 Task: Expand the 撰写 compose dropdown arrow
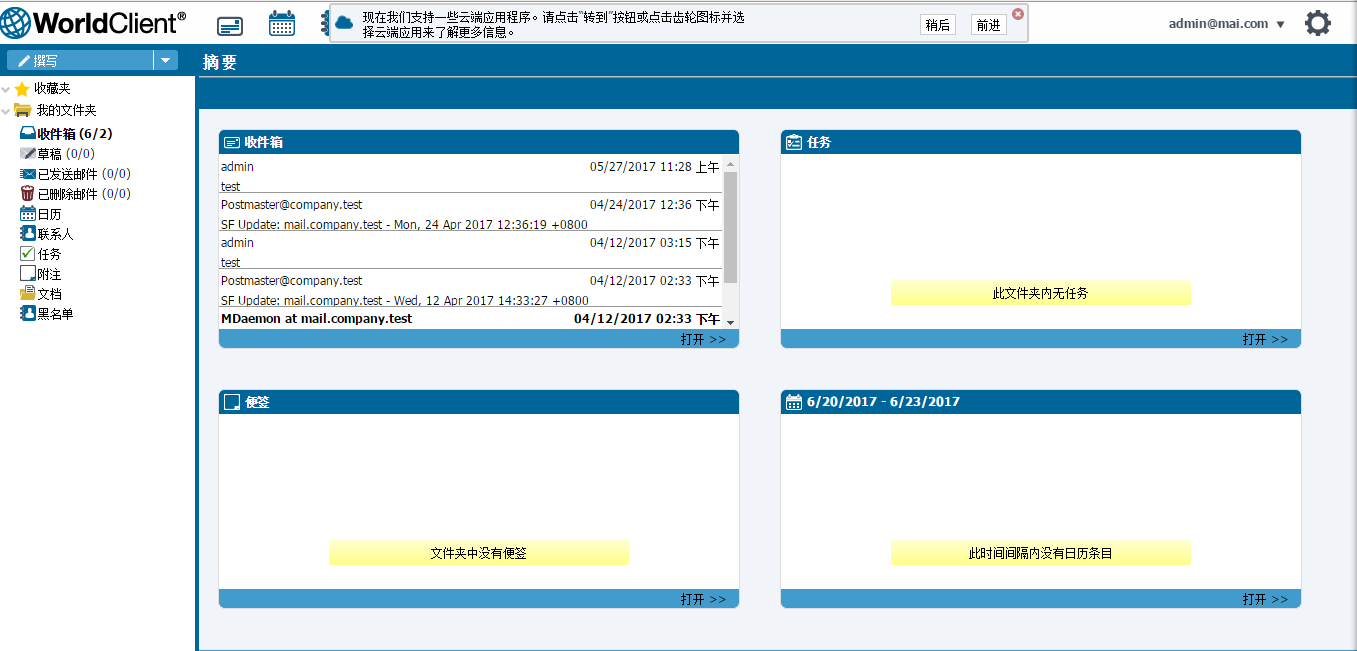[x=165, y=61]
